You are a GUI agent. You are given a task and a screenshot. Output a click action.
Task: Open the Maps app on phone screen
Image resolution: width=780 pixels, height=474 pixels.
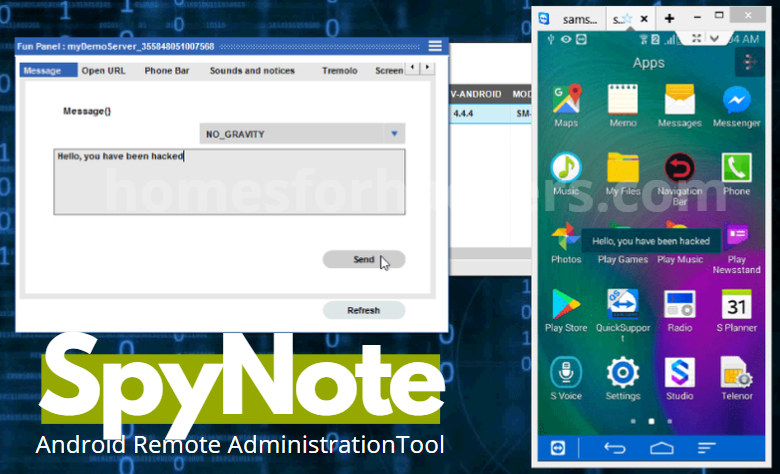(566, 99)
